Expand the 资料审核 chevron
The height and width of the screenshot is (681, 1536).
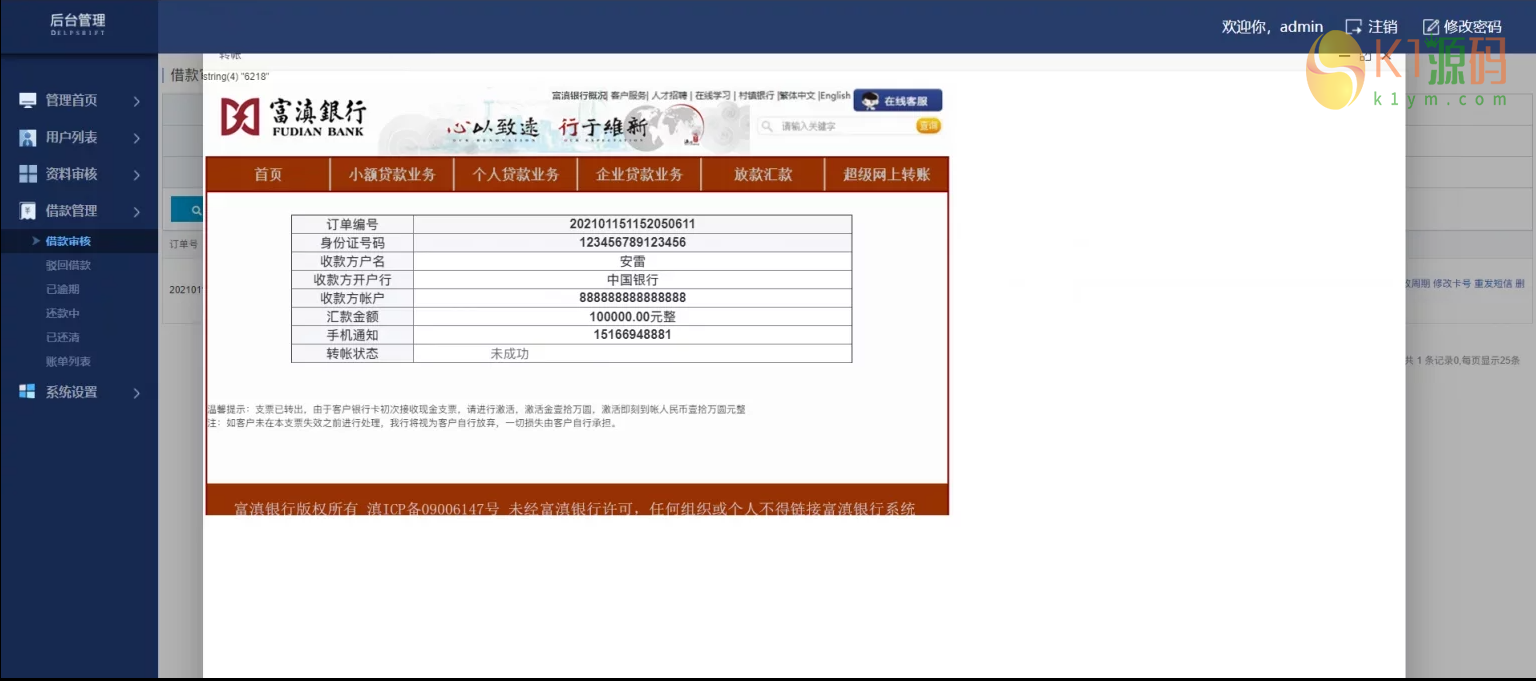(x=137, y=175)
